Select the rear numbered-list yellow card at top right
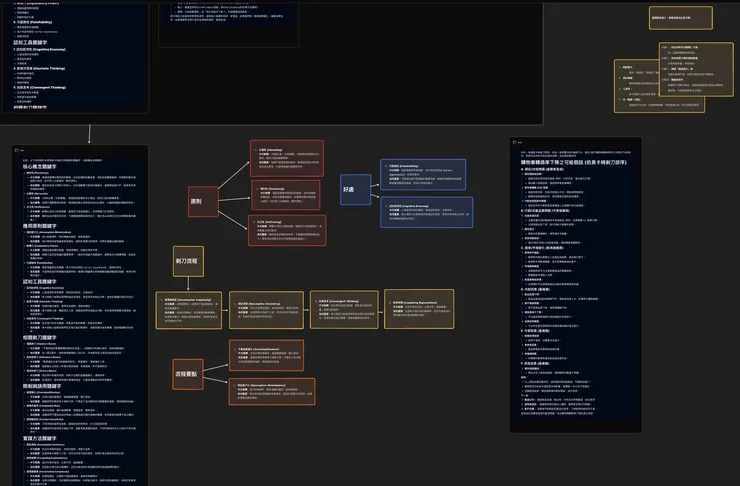740x486 pixels. [x=637, y=86]
